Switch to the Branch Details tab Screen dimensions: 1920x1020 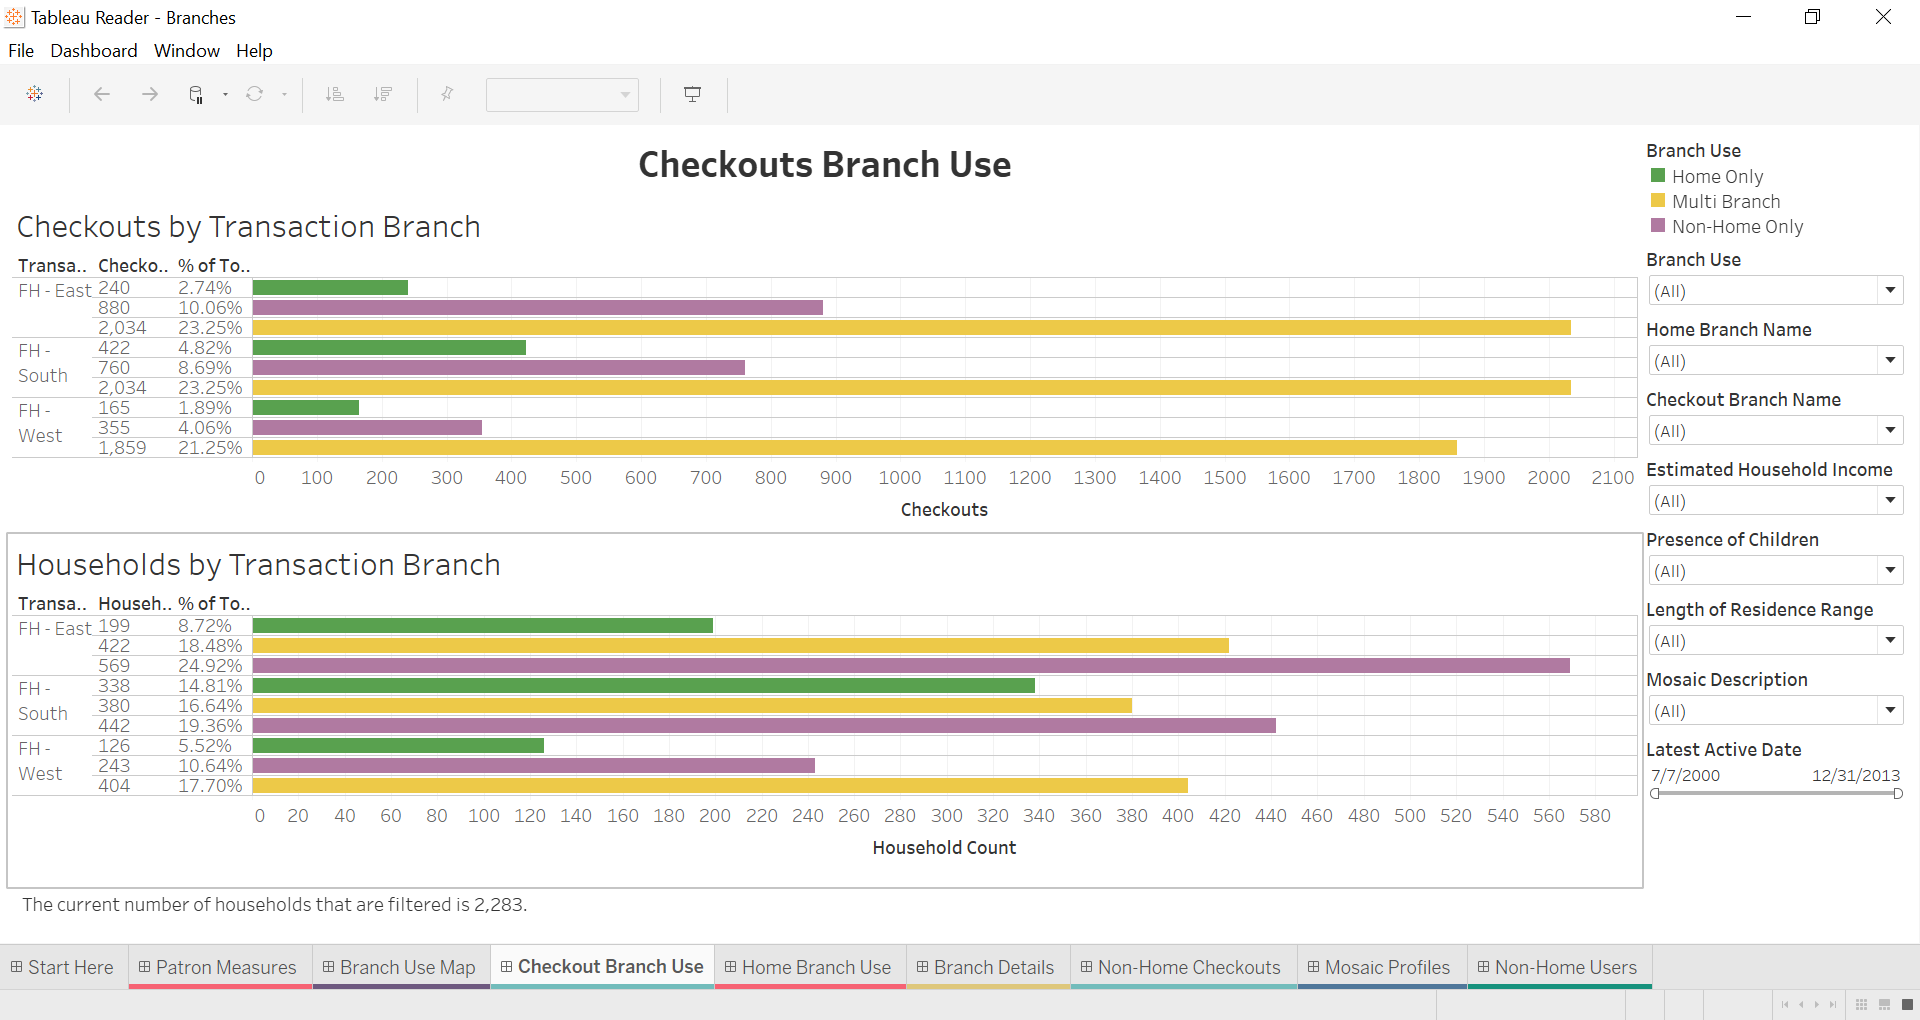pos(987,967)
